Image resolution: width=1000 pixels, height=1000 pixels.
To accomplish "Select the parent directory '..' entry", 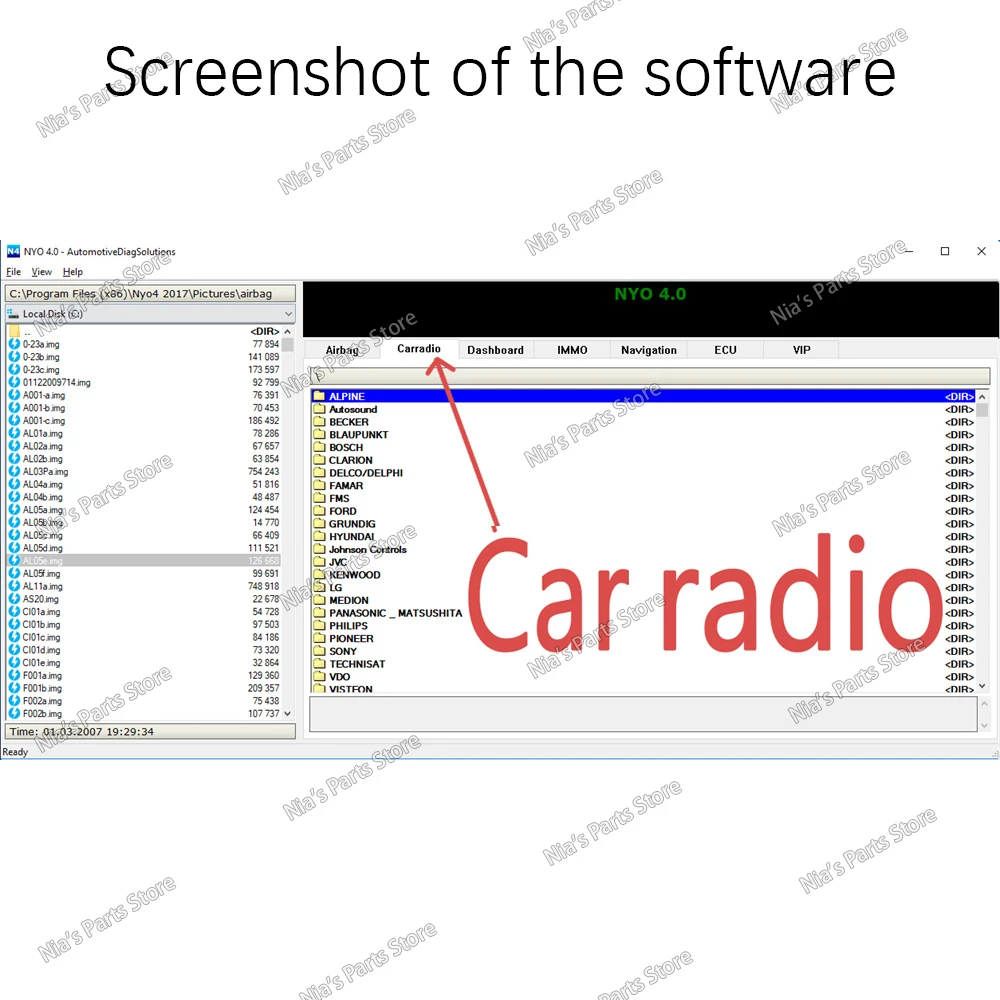I will tap(144, 331).
